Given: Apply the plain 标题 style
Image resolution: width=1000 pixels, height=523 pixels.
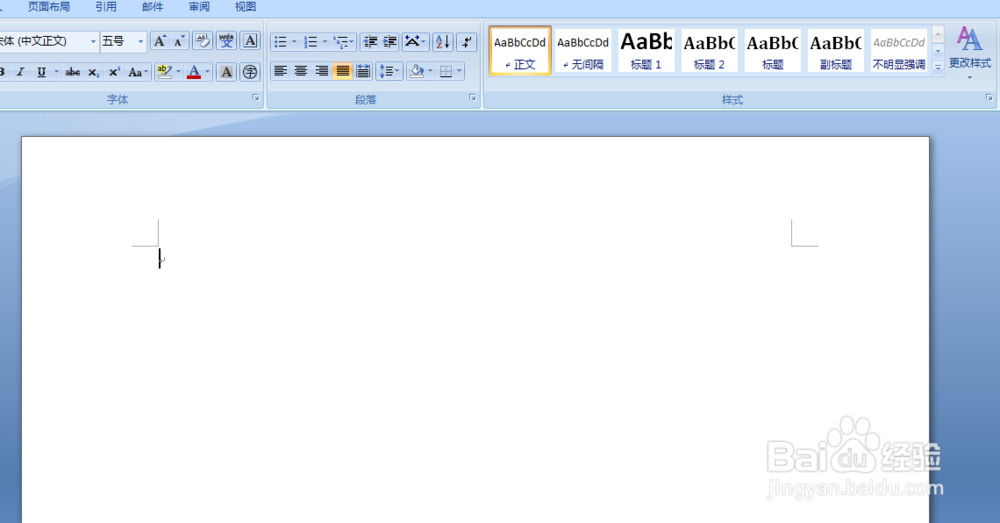Looking at the screenshot, I should pos(772,50).
